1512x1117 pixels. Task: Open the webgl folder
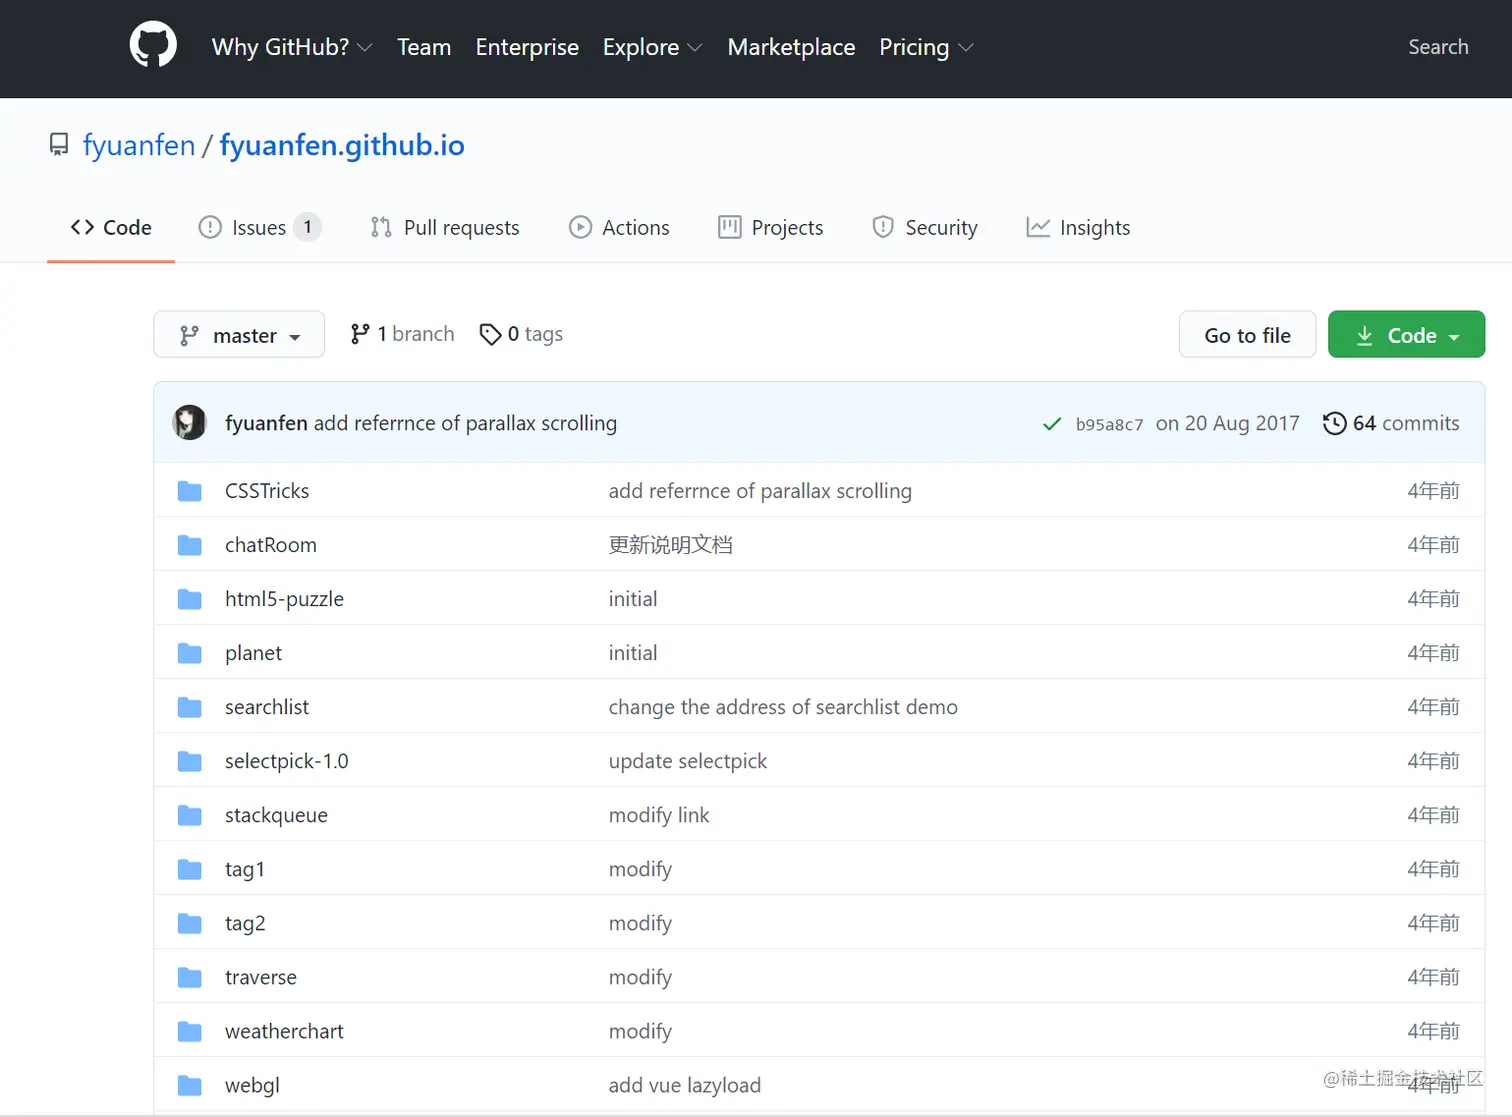click(x=252, y=1085)
